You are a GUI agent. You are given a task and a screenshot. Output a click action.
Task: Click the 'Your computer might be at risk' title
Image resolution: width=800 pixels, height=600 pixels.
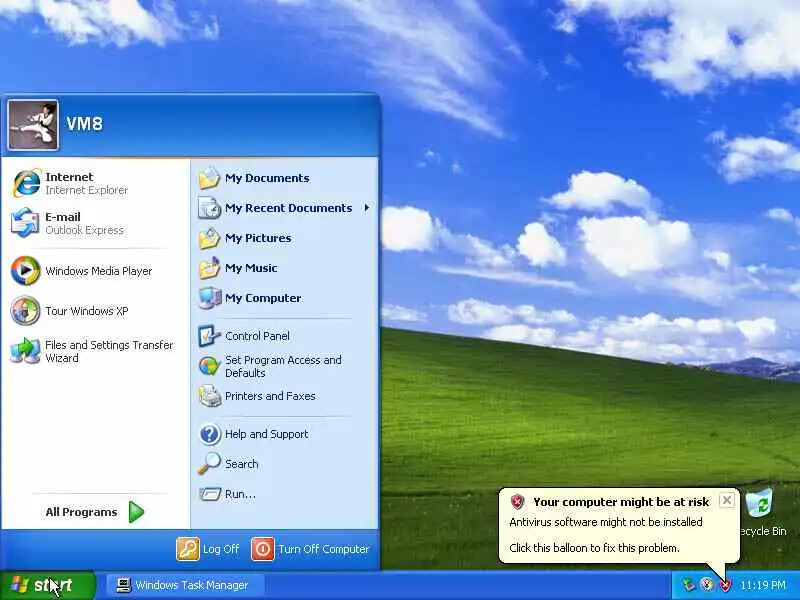pyautogui.click(x=621, y=502)
